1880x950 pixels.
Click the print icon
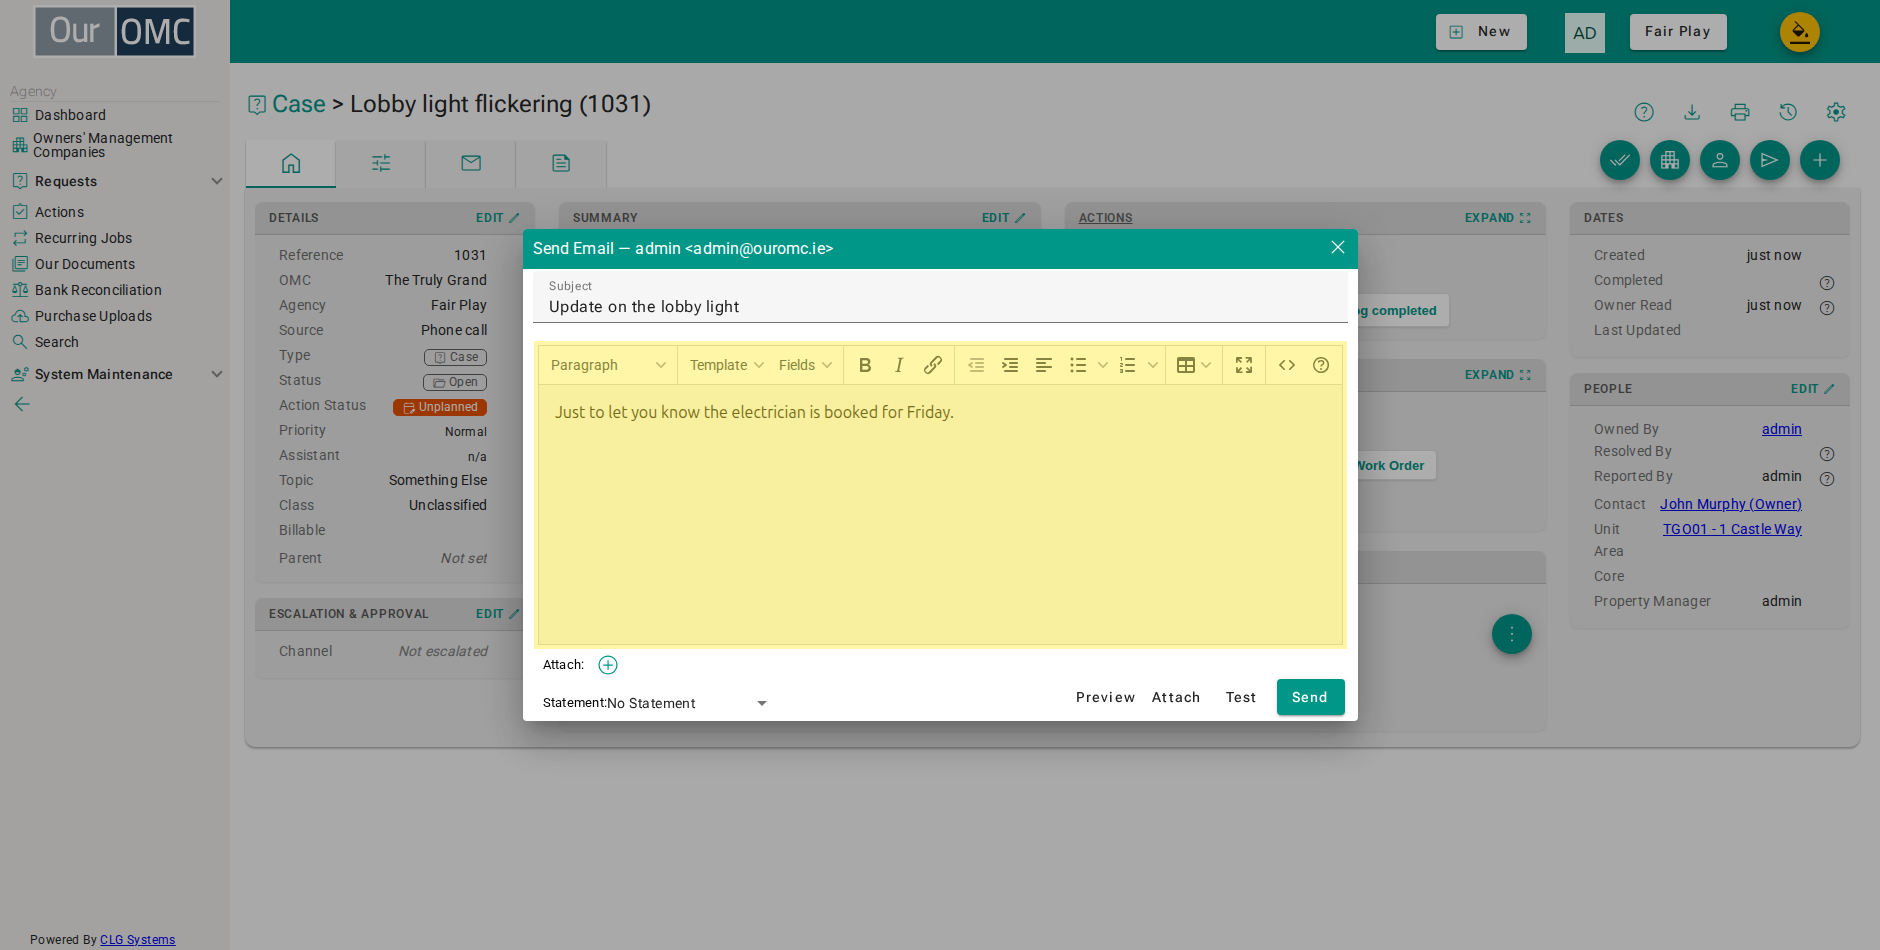1740,112
